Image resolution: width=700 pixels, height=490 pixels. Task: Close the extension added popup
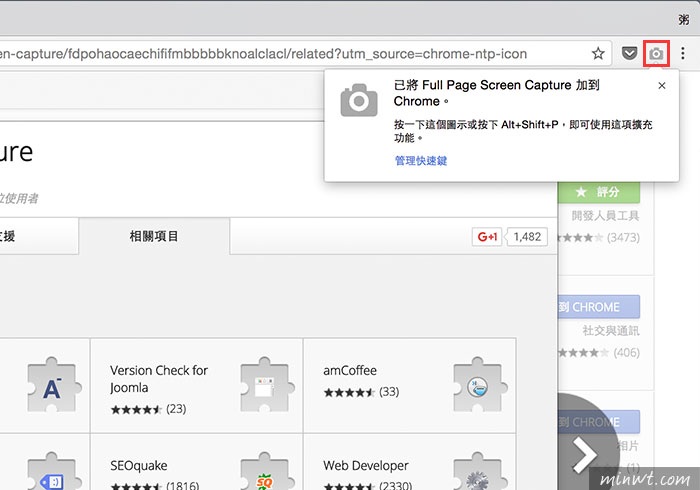[x=662, y=85]
